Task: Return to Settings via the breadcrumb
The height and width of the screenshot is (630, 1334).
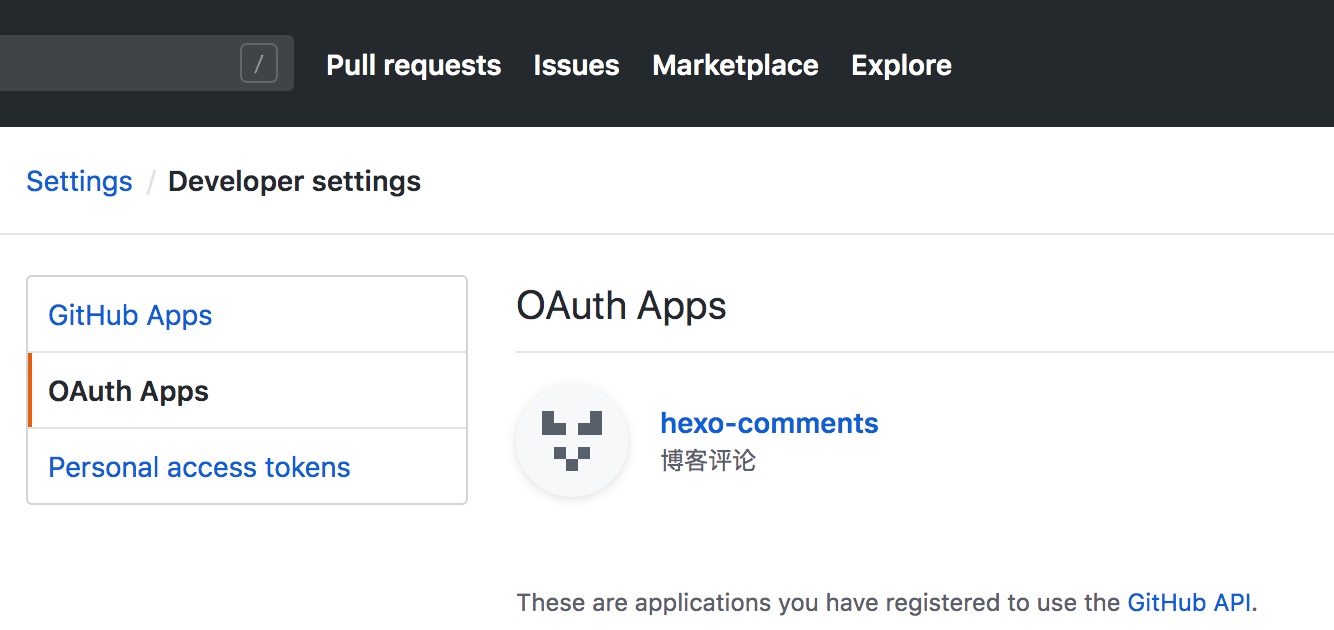Action: tap(79, 181)
